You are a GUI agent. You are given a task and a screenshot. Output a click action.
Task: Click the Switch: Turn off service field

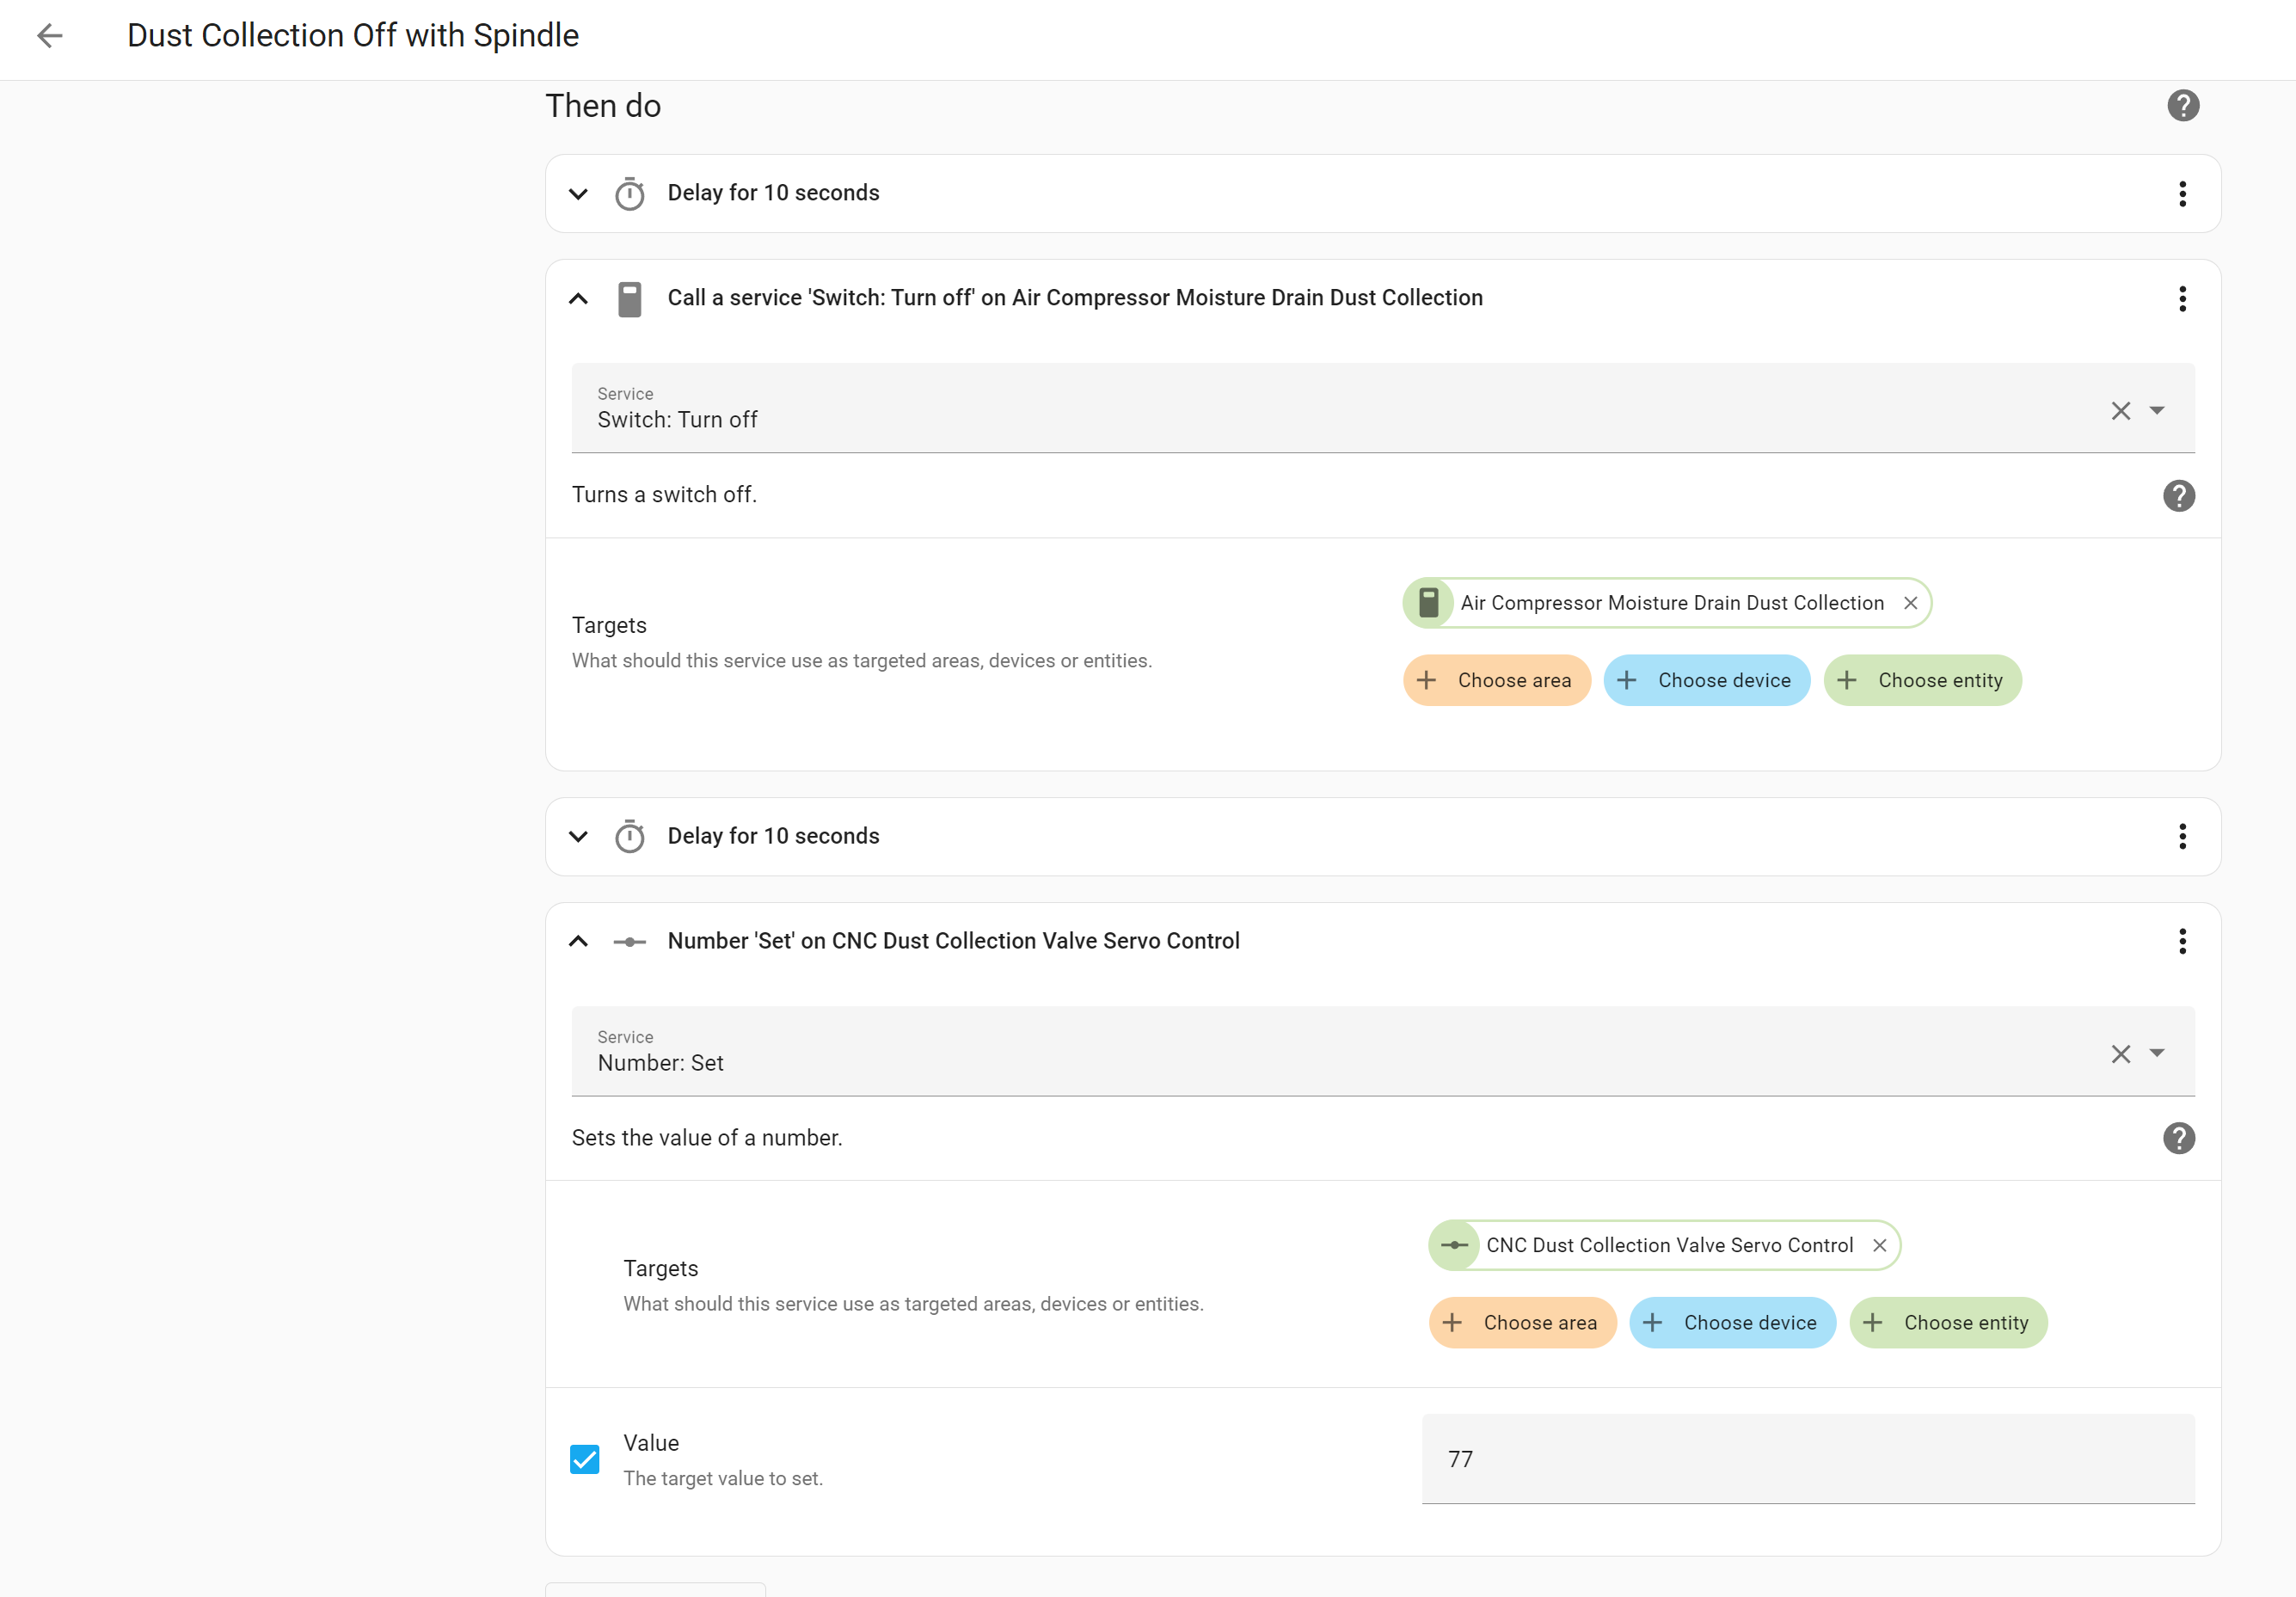click(1383, 408)
